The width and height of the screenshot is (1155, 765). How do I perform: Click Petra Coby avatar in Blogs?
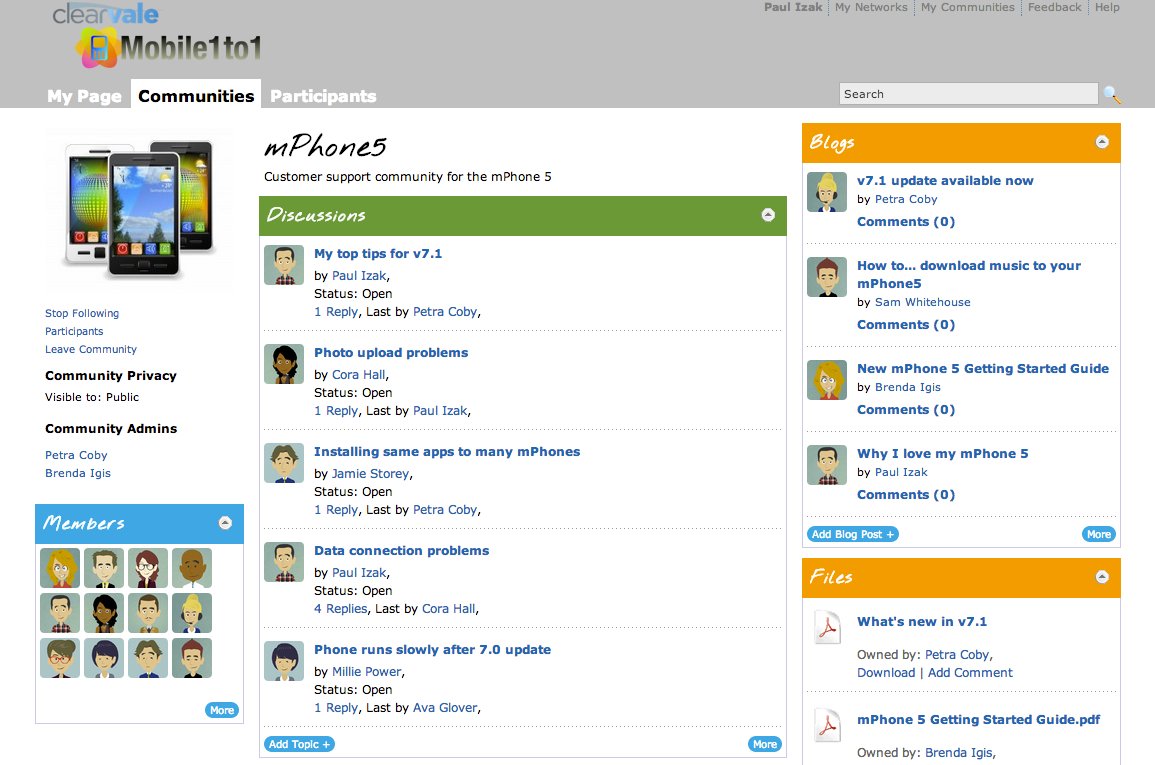pyautogui.click(x=826, y=192)
